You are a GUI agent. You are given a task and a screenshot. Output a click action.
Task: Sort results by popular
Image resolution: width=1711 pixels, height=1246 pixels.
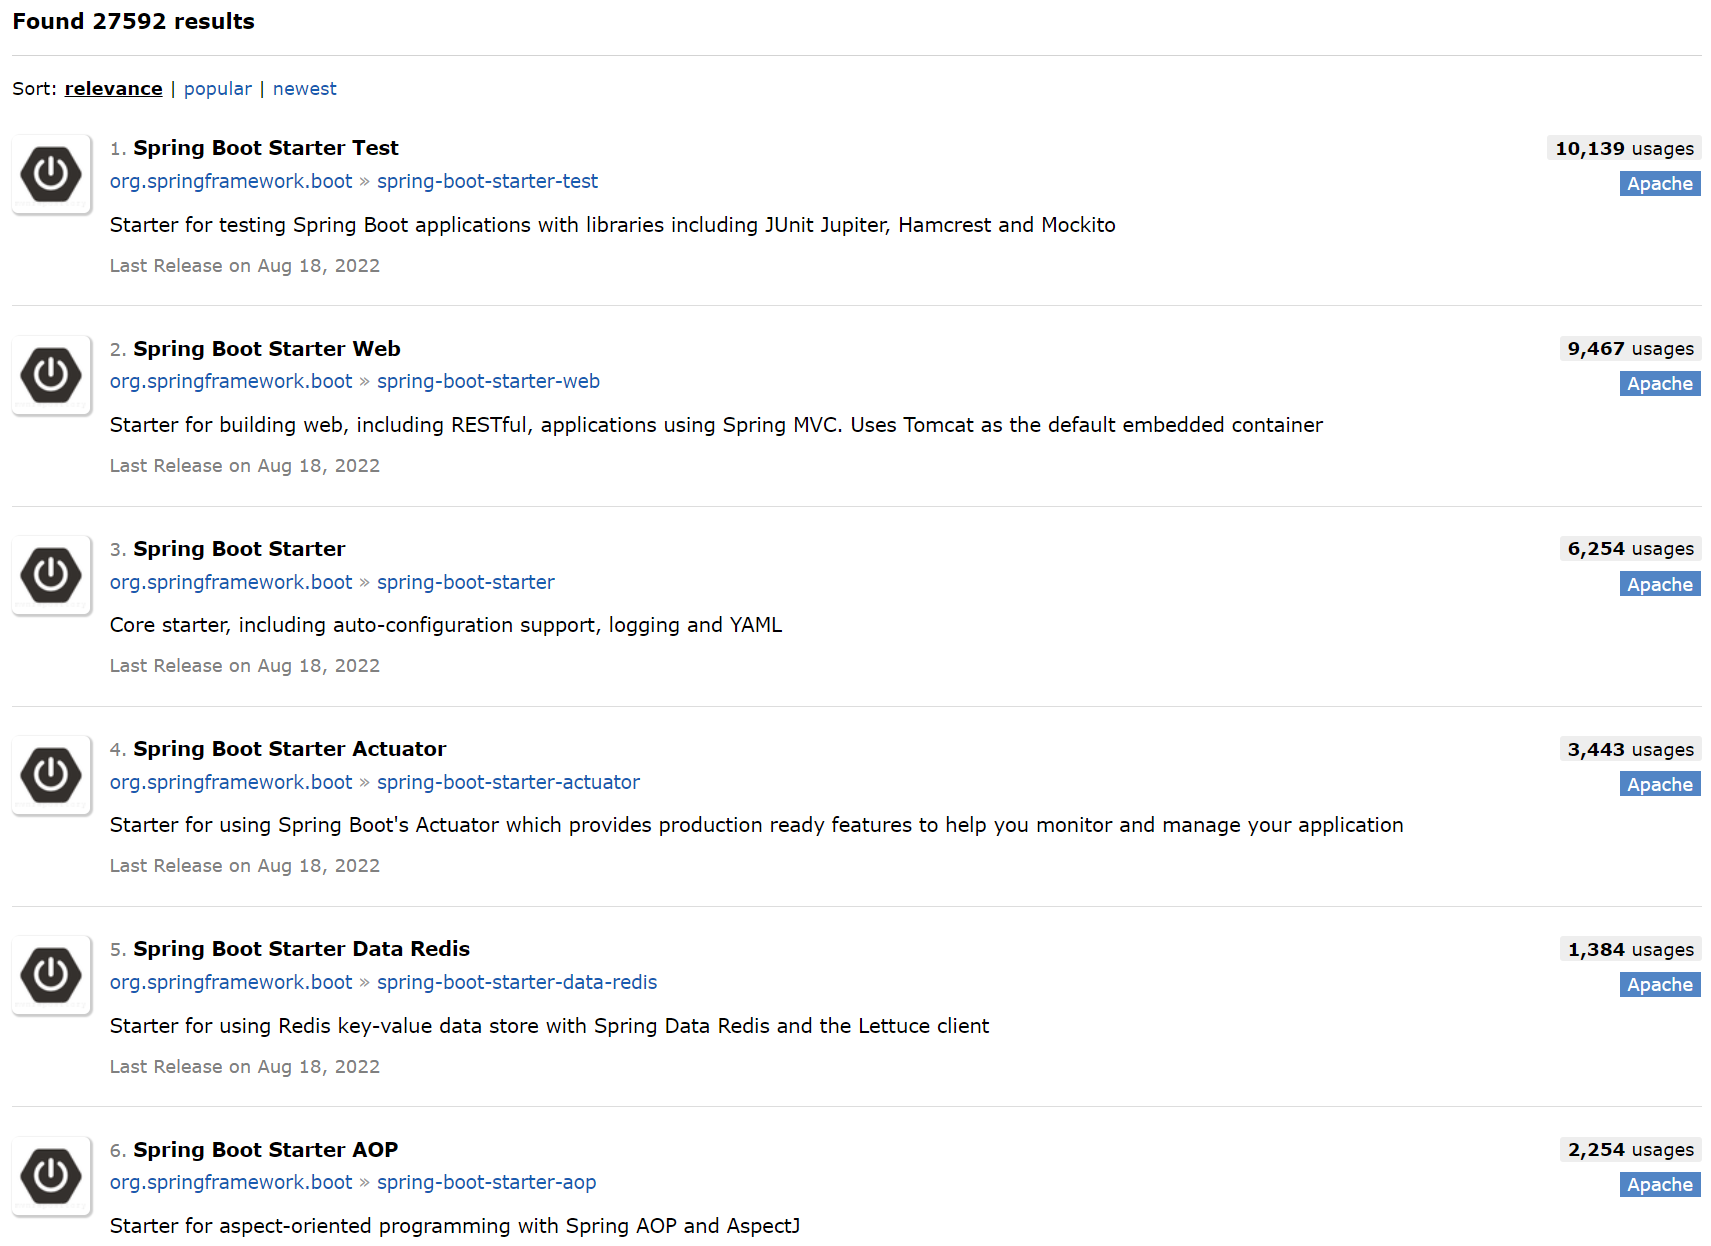click(x=218, y=89)
